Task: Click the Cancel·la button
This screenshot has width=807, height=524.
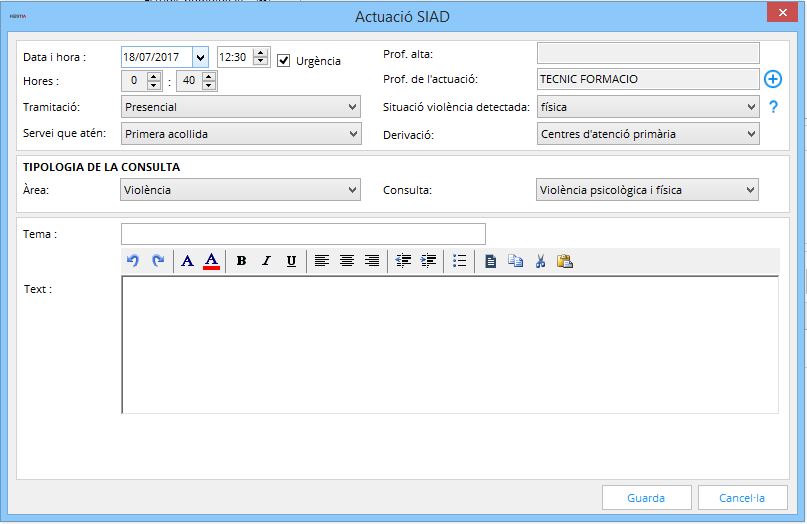Action: coord(742,498)
